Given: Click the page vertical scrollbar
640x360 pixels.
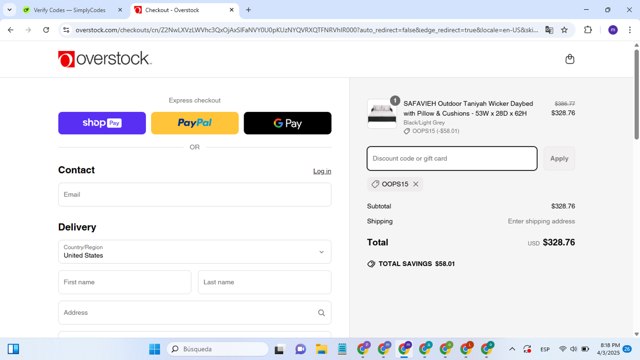Looking at the screenshot, I should (x=636, y=95).
